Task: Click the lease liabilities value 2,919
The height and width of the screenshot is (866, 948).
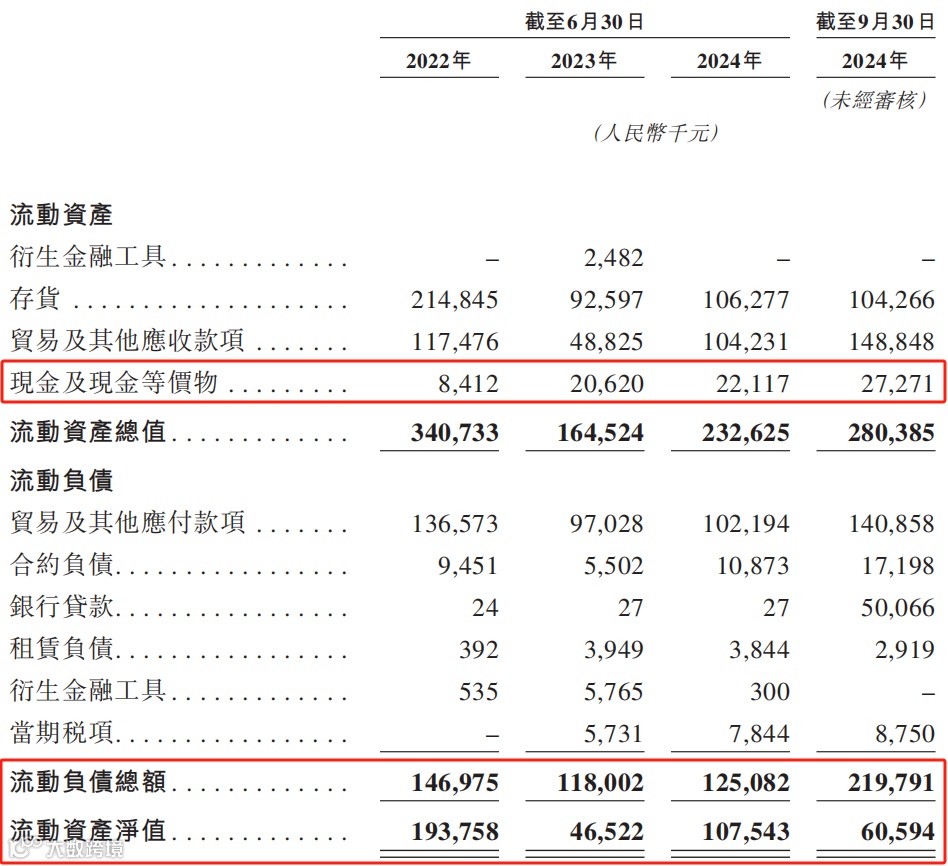Action: [x=904, y=650]
